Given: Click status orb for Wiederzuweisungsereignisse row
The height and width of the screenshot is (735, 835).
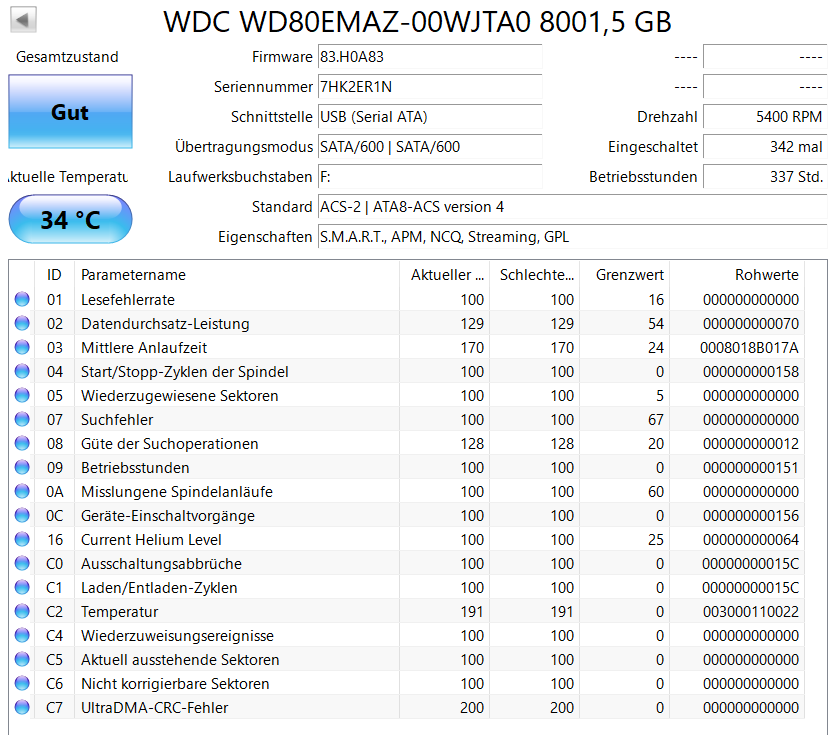Looking at the screenshot, I should [x=22, y=635].
